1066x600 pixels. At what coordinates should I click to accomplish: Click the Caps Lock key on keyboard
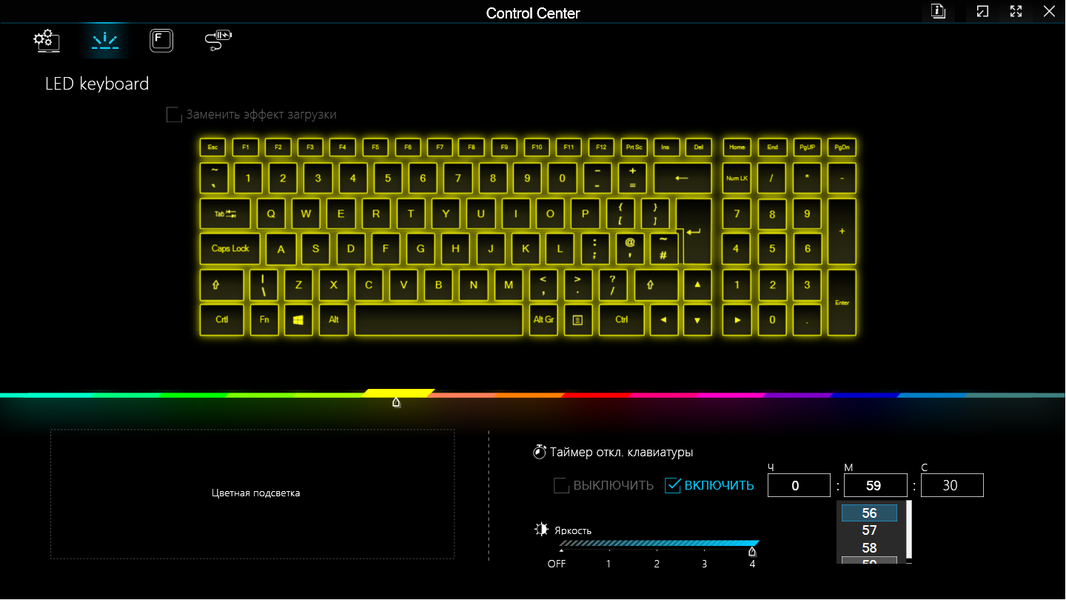[230, 249]
